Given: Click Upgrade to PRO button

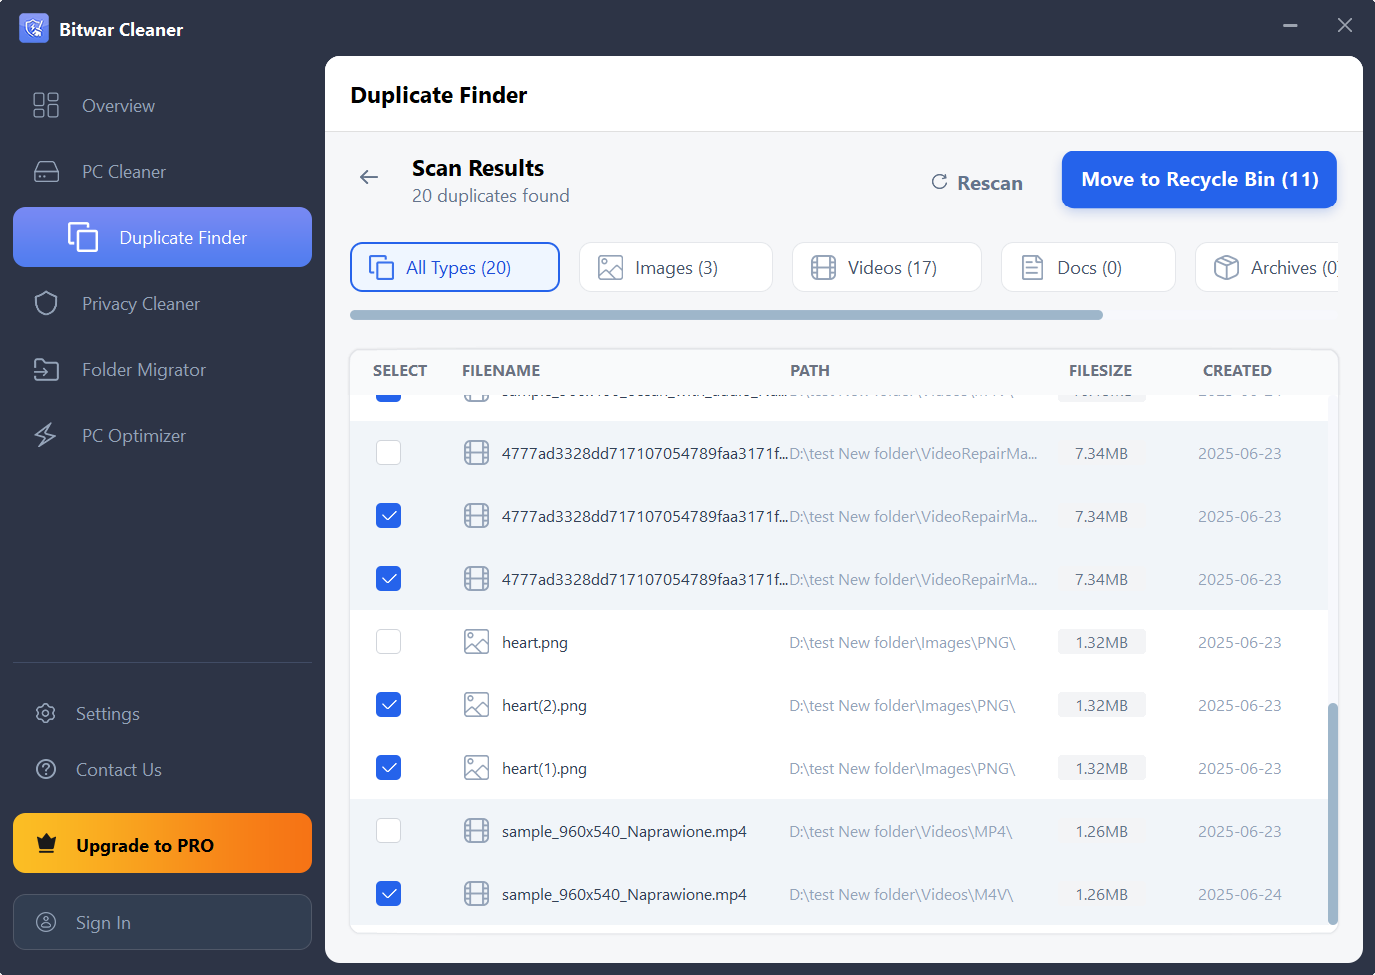Looking at the screenshot, I should click(162, 843).
